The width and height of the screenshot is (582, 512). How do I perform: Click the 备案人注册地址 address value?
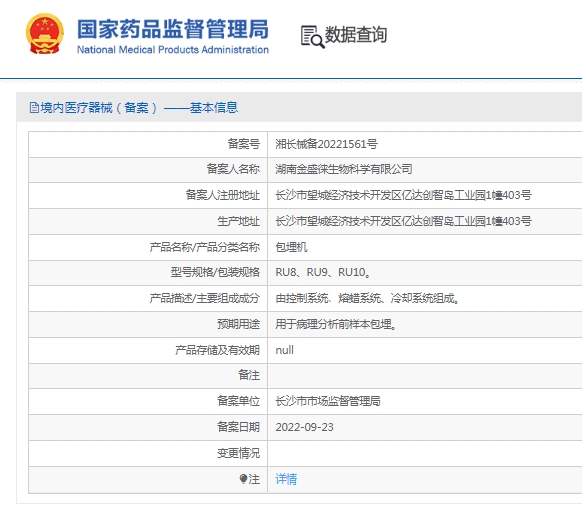pos(403,195)
